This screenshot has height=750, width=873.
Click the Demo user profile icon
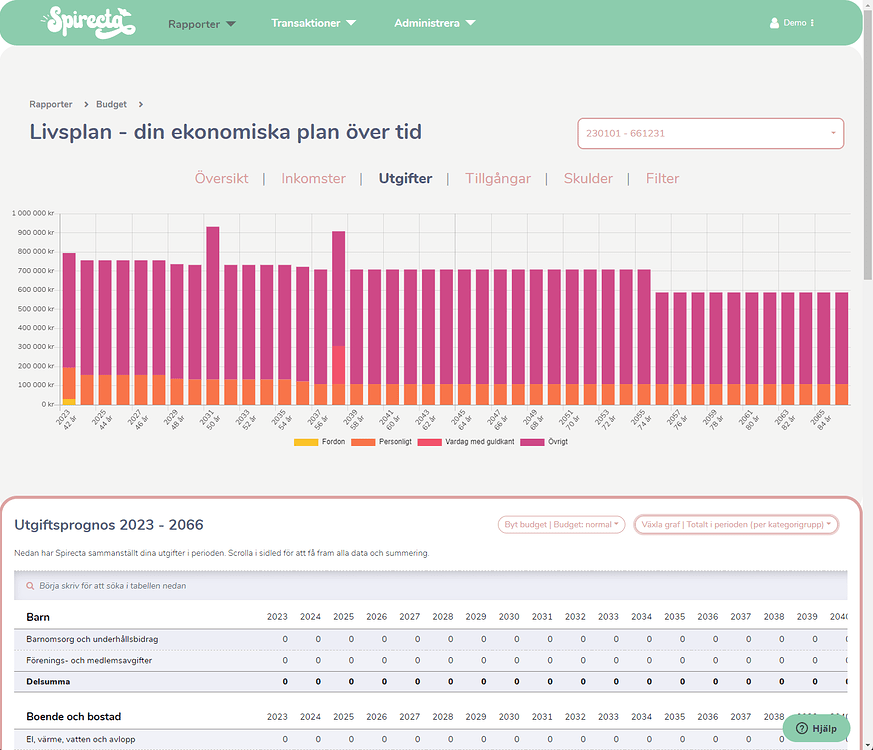pos(773,23)
